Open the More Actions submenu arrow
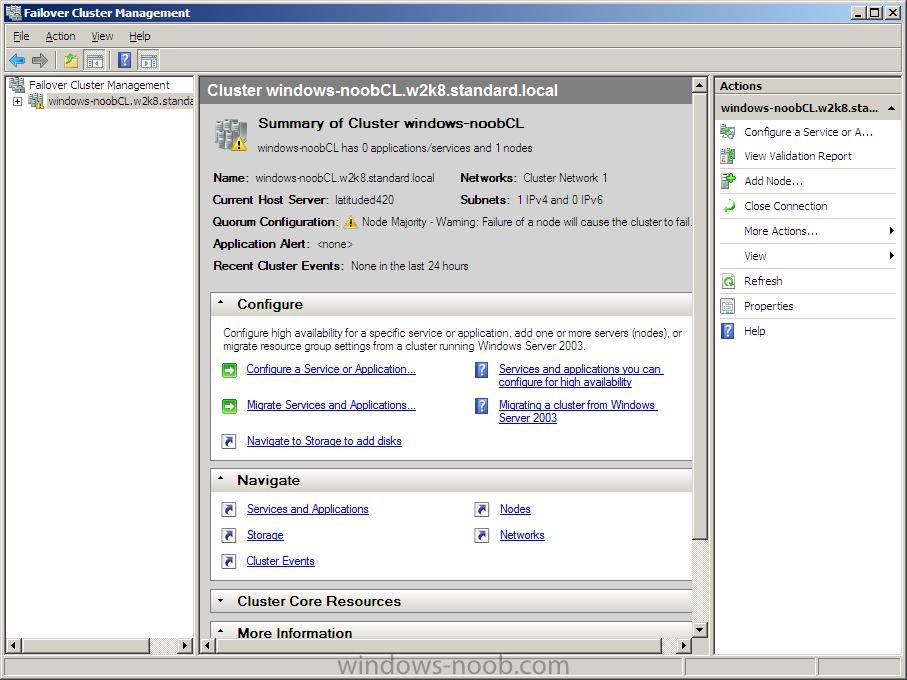Viewport: 907px width, 680px height. pos(891,231)
